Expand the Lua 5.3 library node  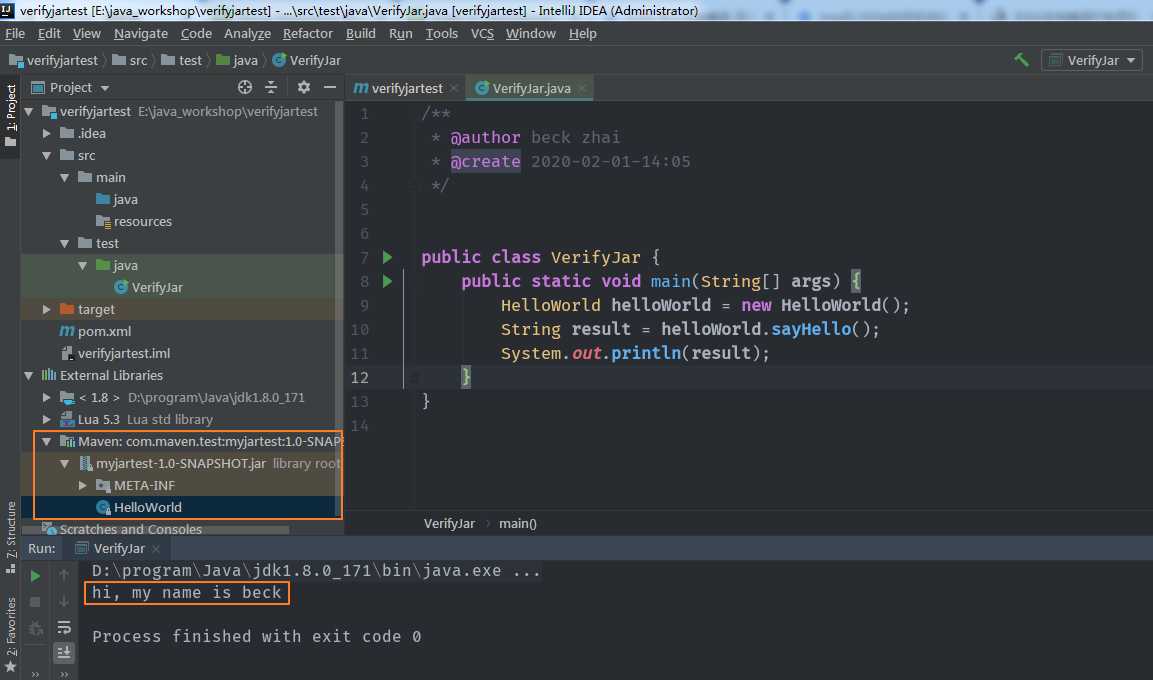[46, 420]
